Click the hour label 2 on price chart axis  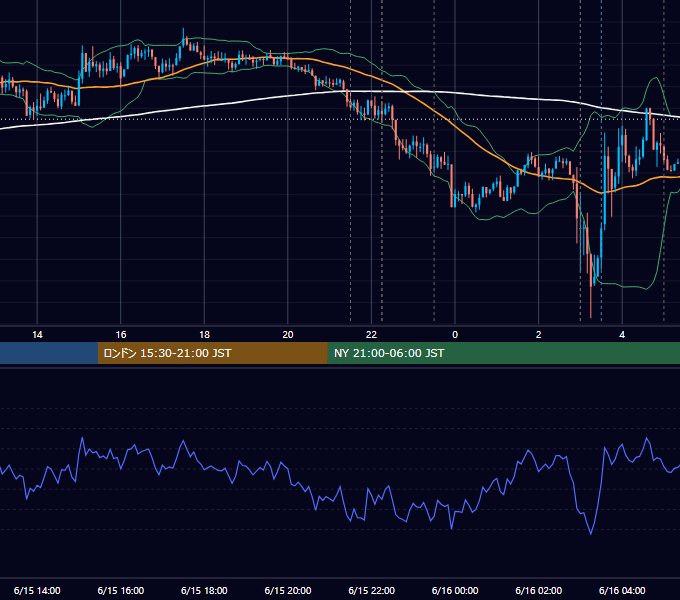click(x=539, y=335)
